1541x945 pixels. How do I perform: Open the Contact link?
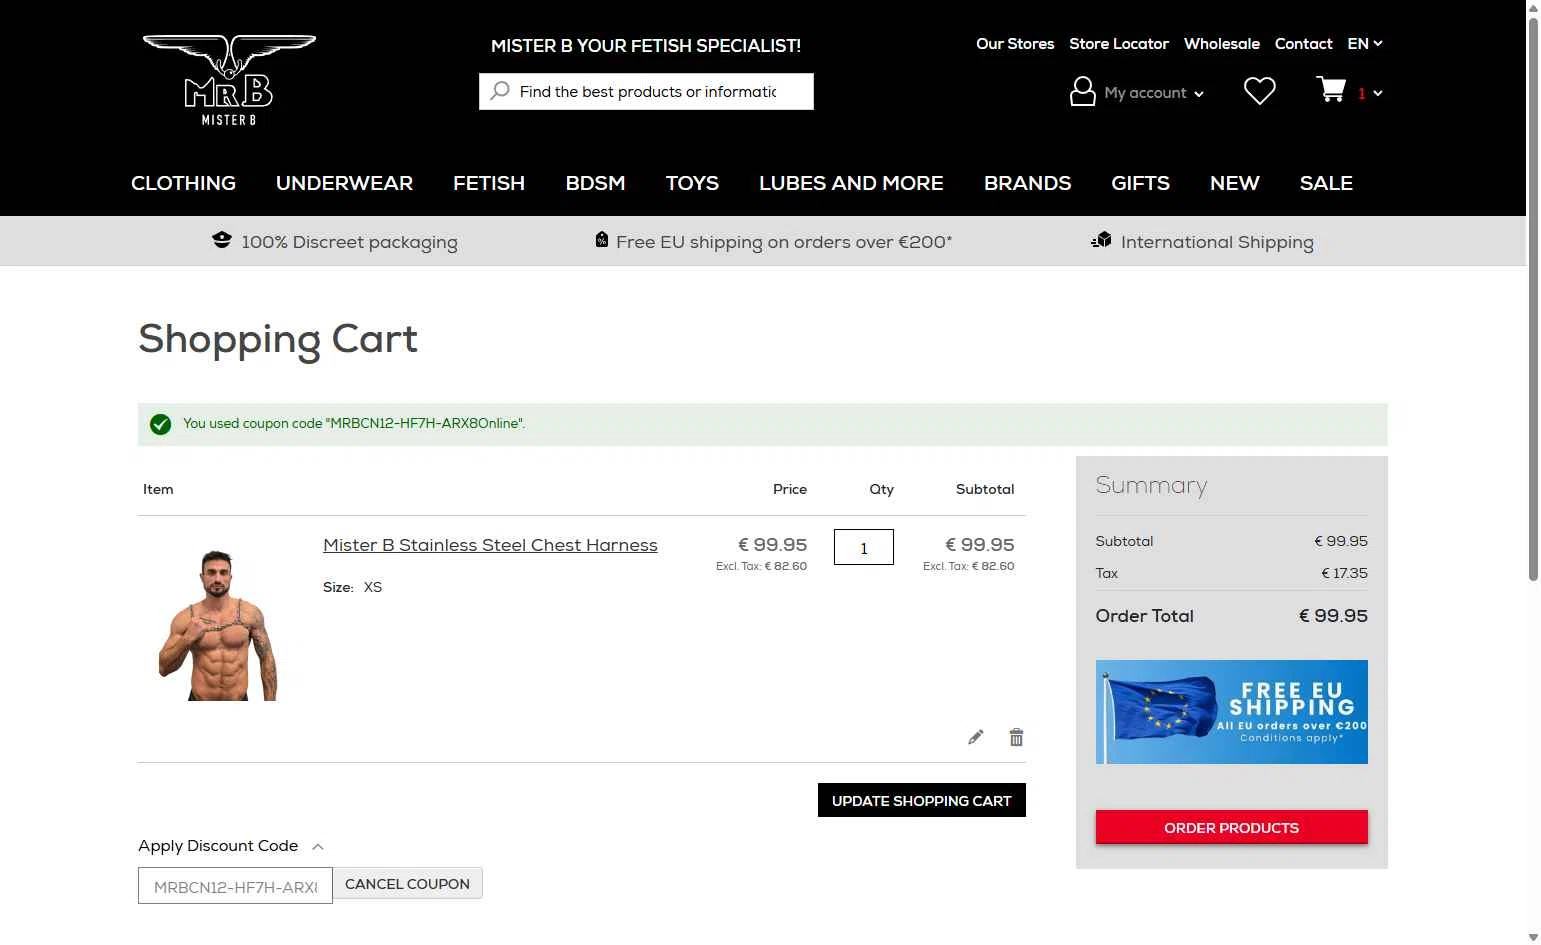1304,44
